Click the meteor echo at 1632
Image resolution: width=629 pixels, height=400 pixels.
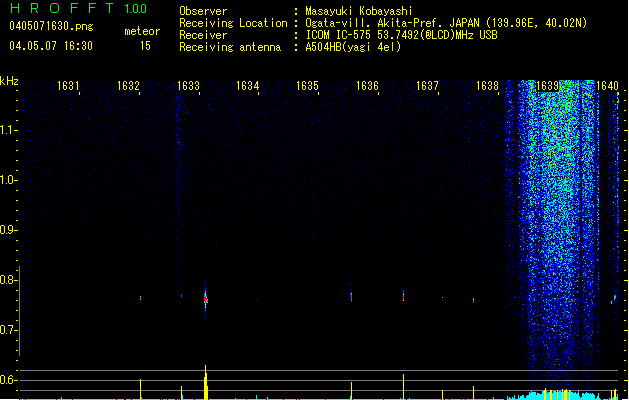tap(140, 298)
